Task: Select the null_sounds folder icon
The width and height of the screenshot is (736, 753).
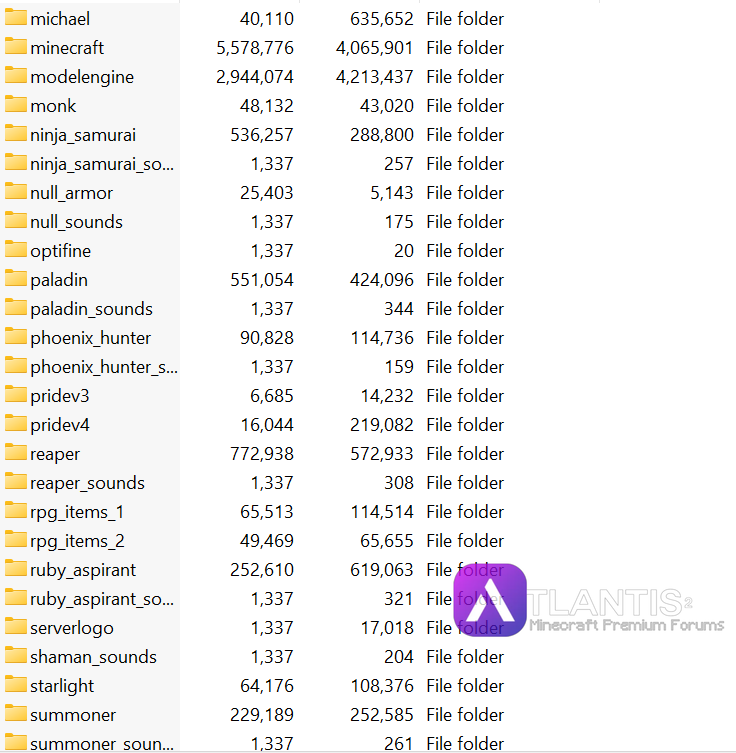Action: pyautogui.click(x=16, y=220)
